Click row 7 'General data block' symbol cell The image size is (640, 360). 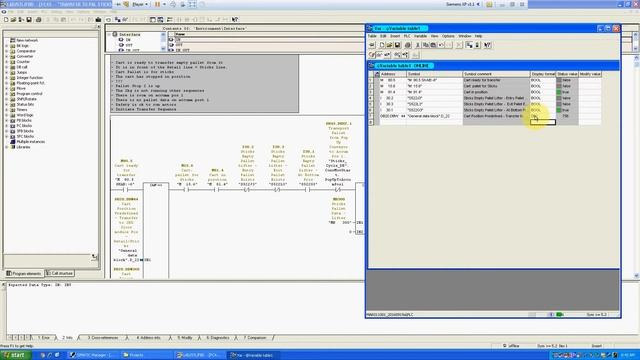tap(434, 116)
